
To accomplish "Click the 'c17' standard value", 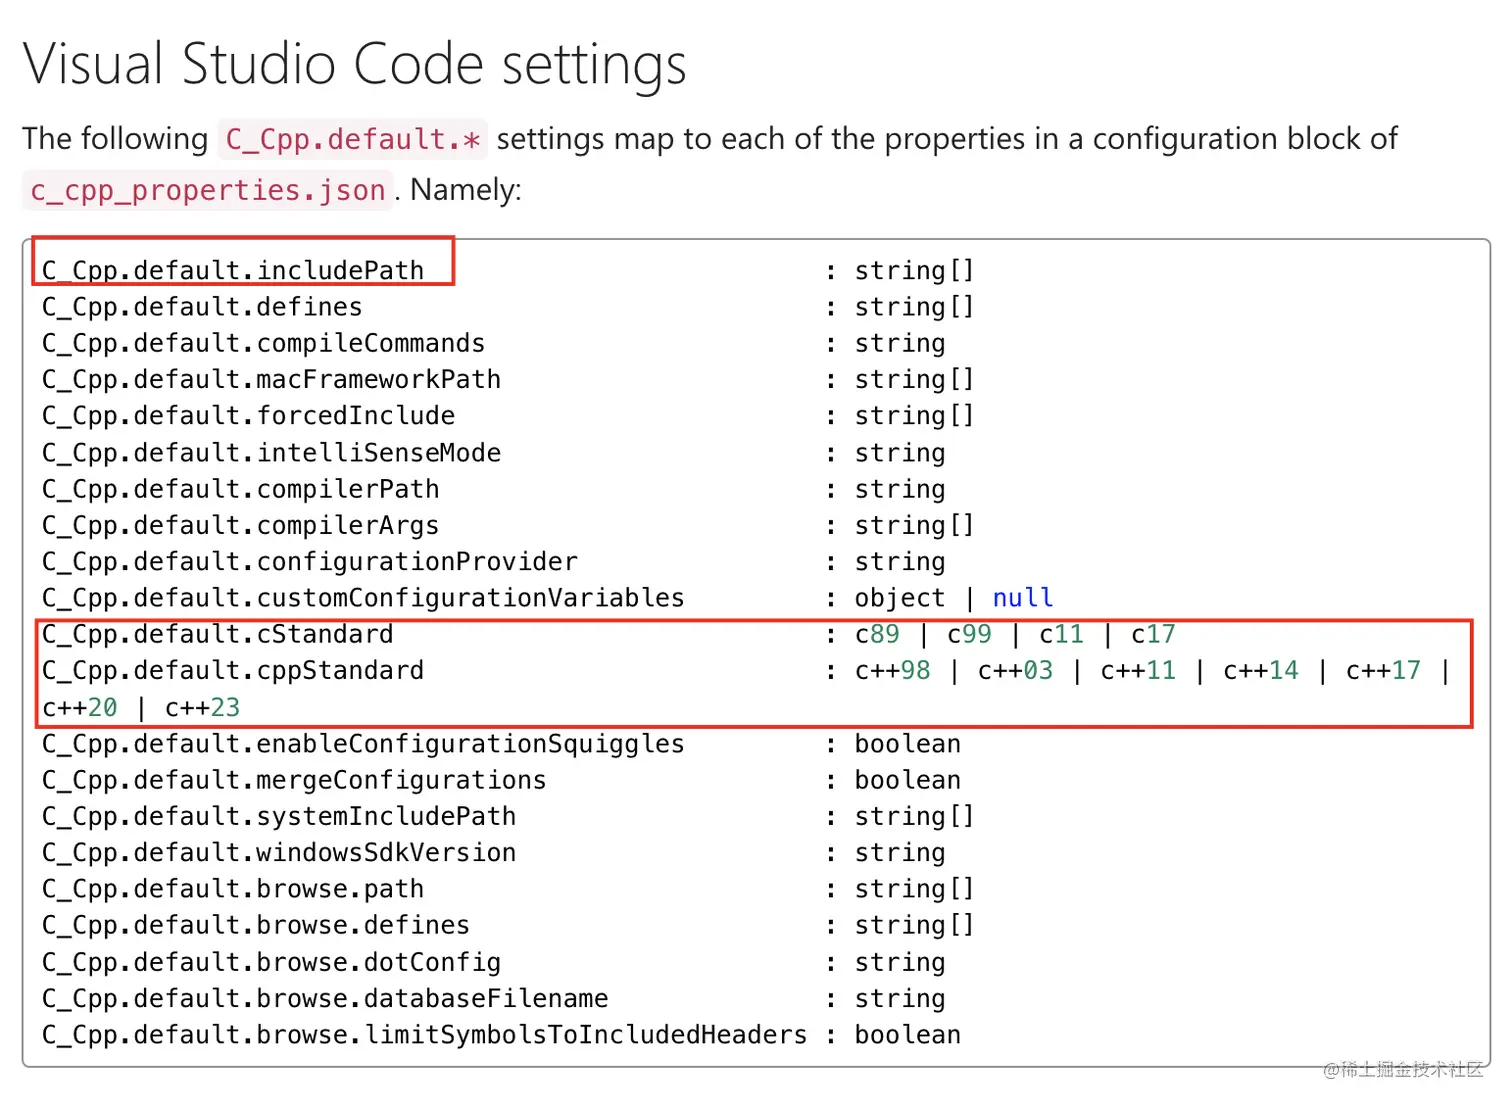I will pos(1153,635).
